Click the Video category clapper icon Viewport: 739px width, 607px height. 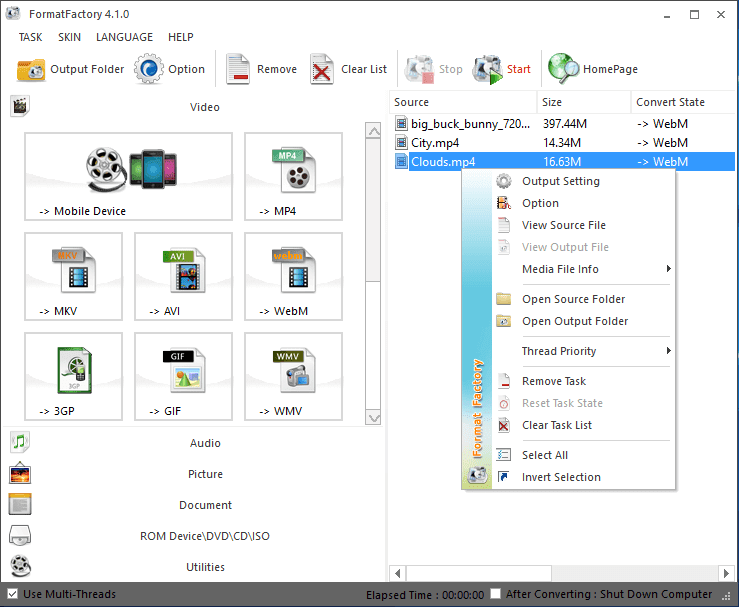click(x=20, y=106)
